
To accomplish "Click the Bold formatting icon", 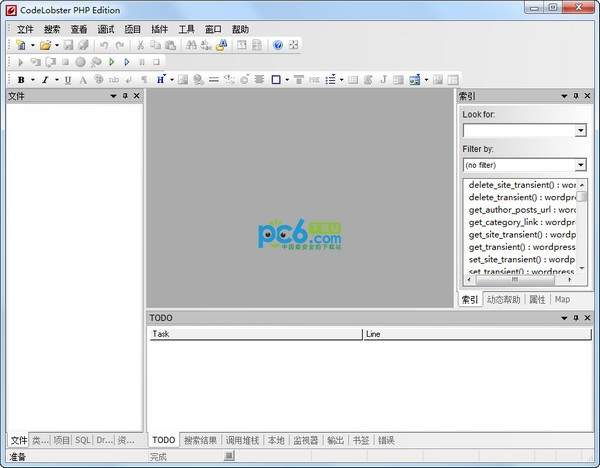I will point(21,79).
